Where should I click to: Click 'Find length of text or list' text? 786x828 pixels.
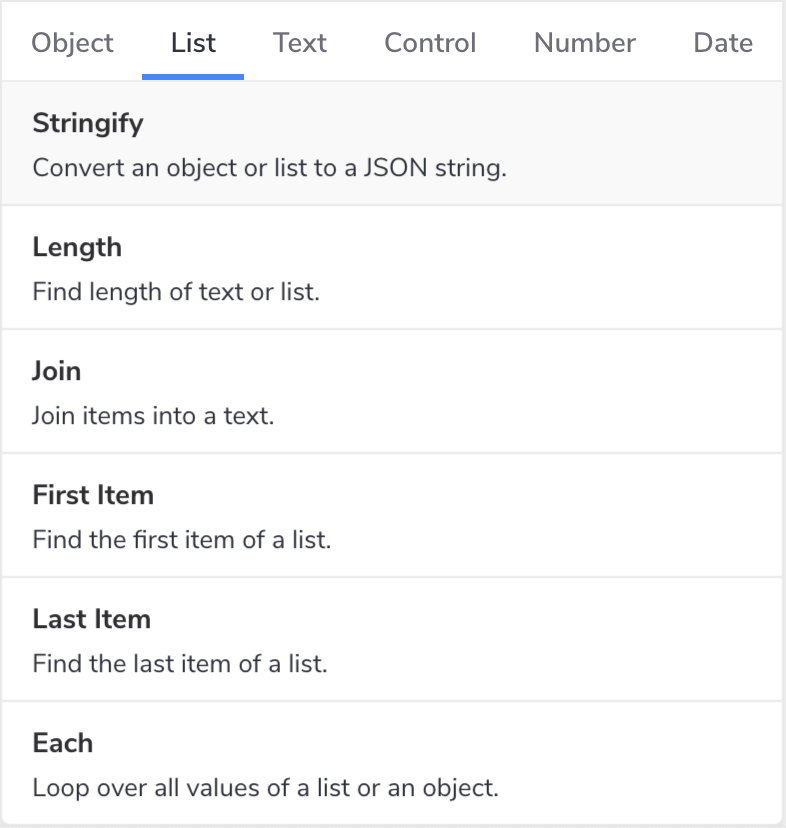point(176,291)
